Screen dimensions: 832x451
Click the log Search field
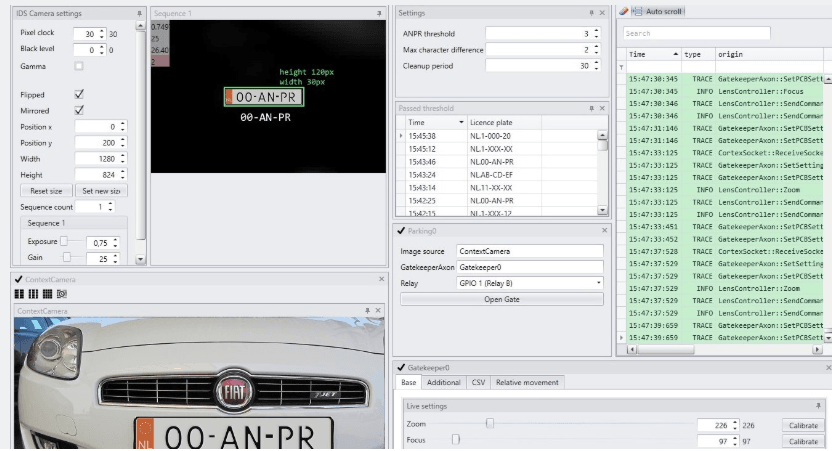pos(696,33)
